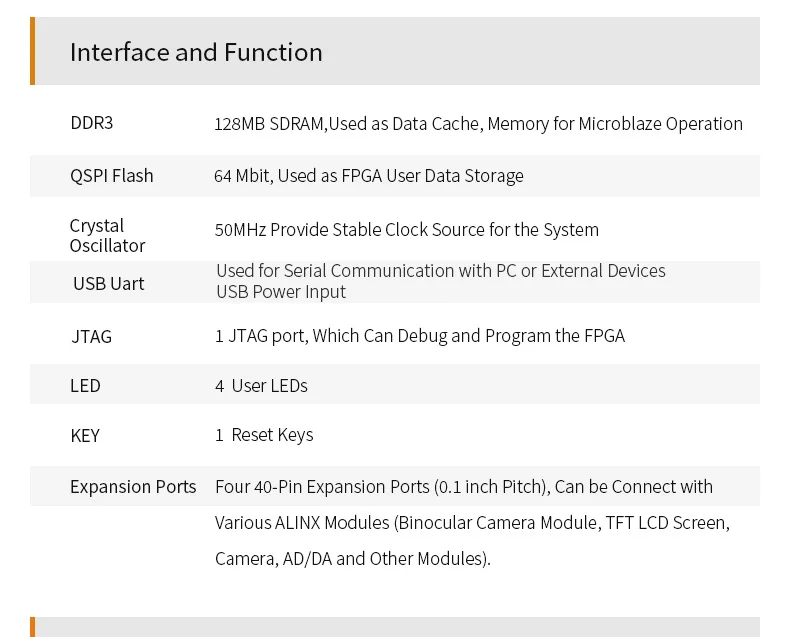Select the USB Uart row label
This screenshot has width=790, height=637.
click(x=108, y=284)
